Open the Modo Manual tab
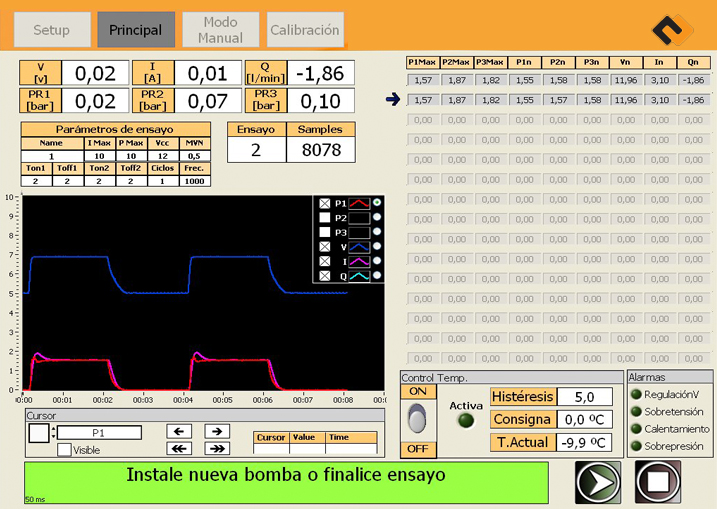Image resolution: width=717 pixels, height=509 pixels. click(220, 30)
